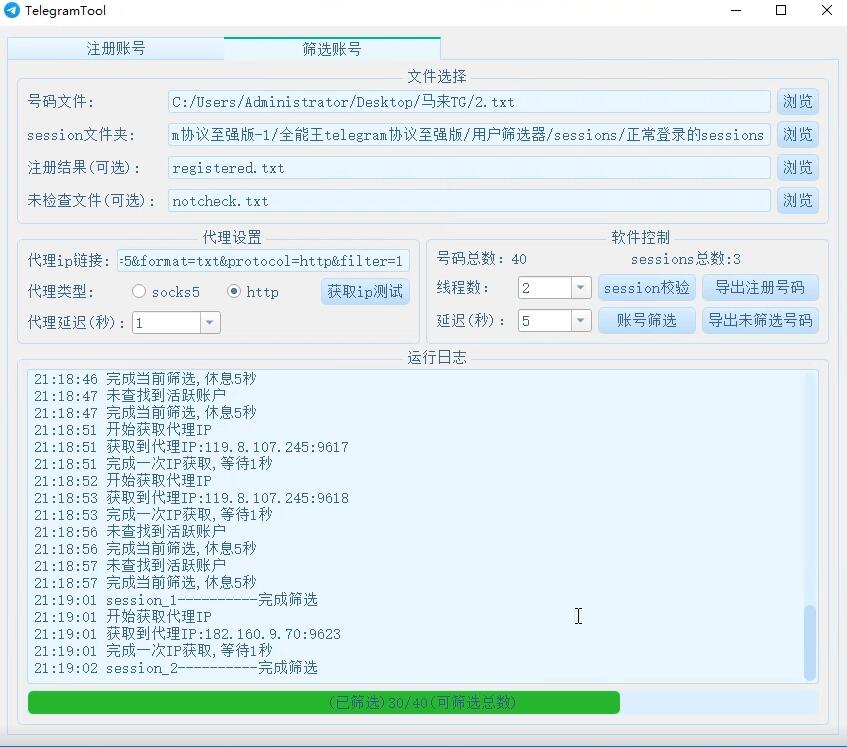The width and height of the screenshot is (847, 747).
Task: Click the 号码总数: 40 label
Action: click(x=481, y=259)
